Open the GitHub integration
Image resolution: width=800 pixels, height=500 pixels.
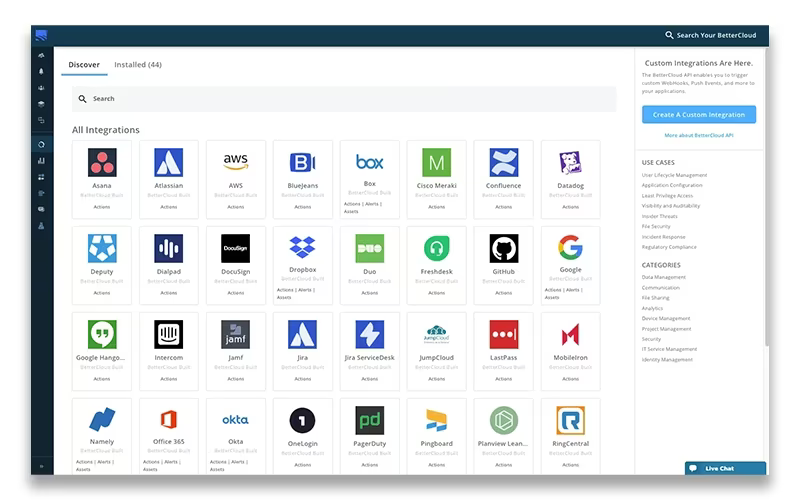pyautogui.click(x=503, y=265)
